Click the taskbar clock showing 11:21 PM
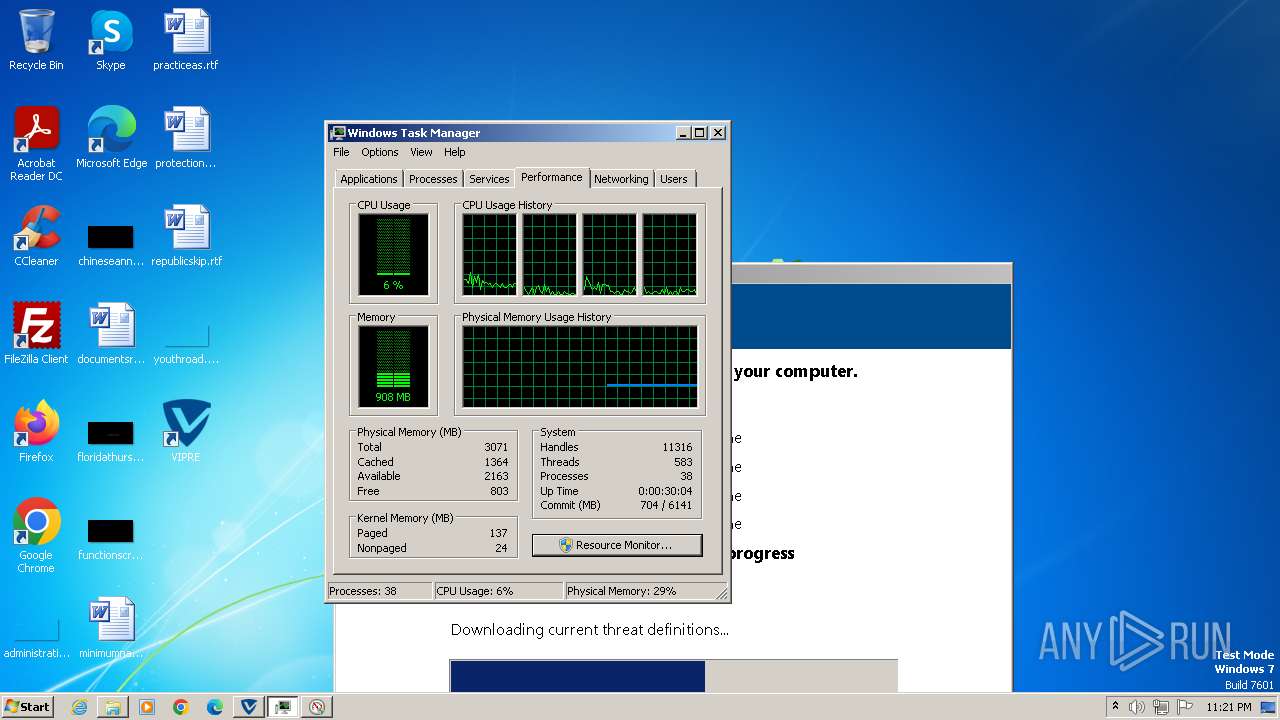The image size is (1280, 720). pos(1229,707)
